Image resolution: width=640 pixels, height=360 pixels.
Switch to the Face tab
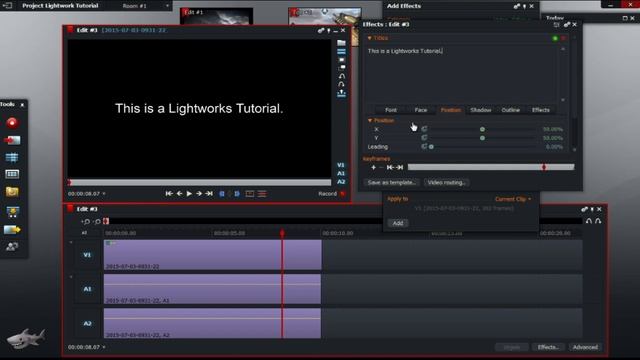421,110
